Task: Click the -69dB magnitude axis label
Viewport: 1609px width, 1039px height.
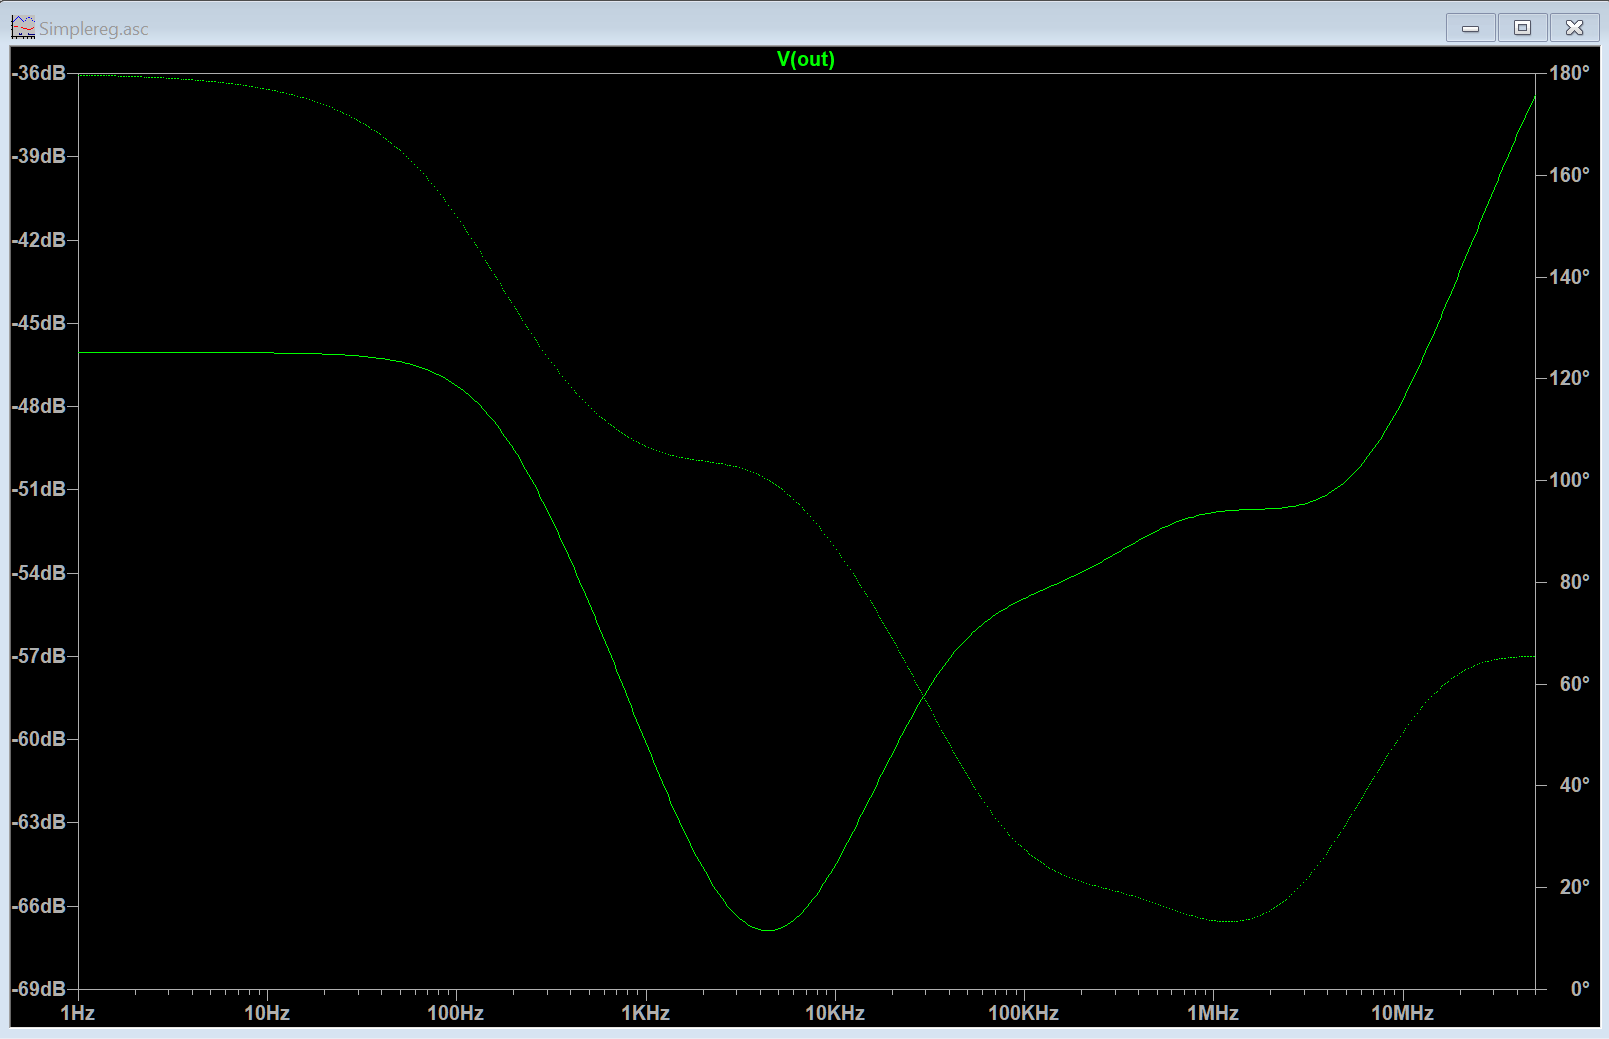Action: coord(39,989)
